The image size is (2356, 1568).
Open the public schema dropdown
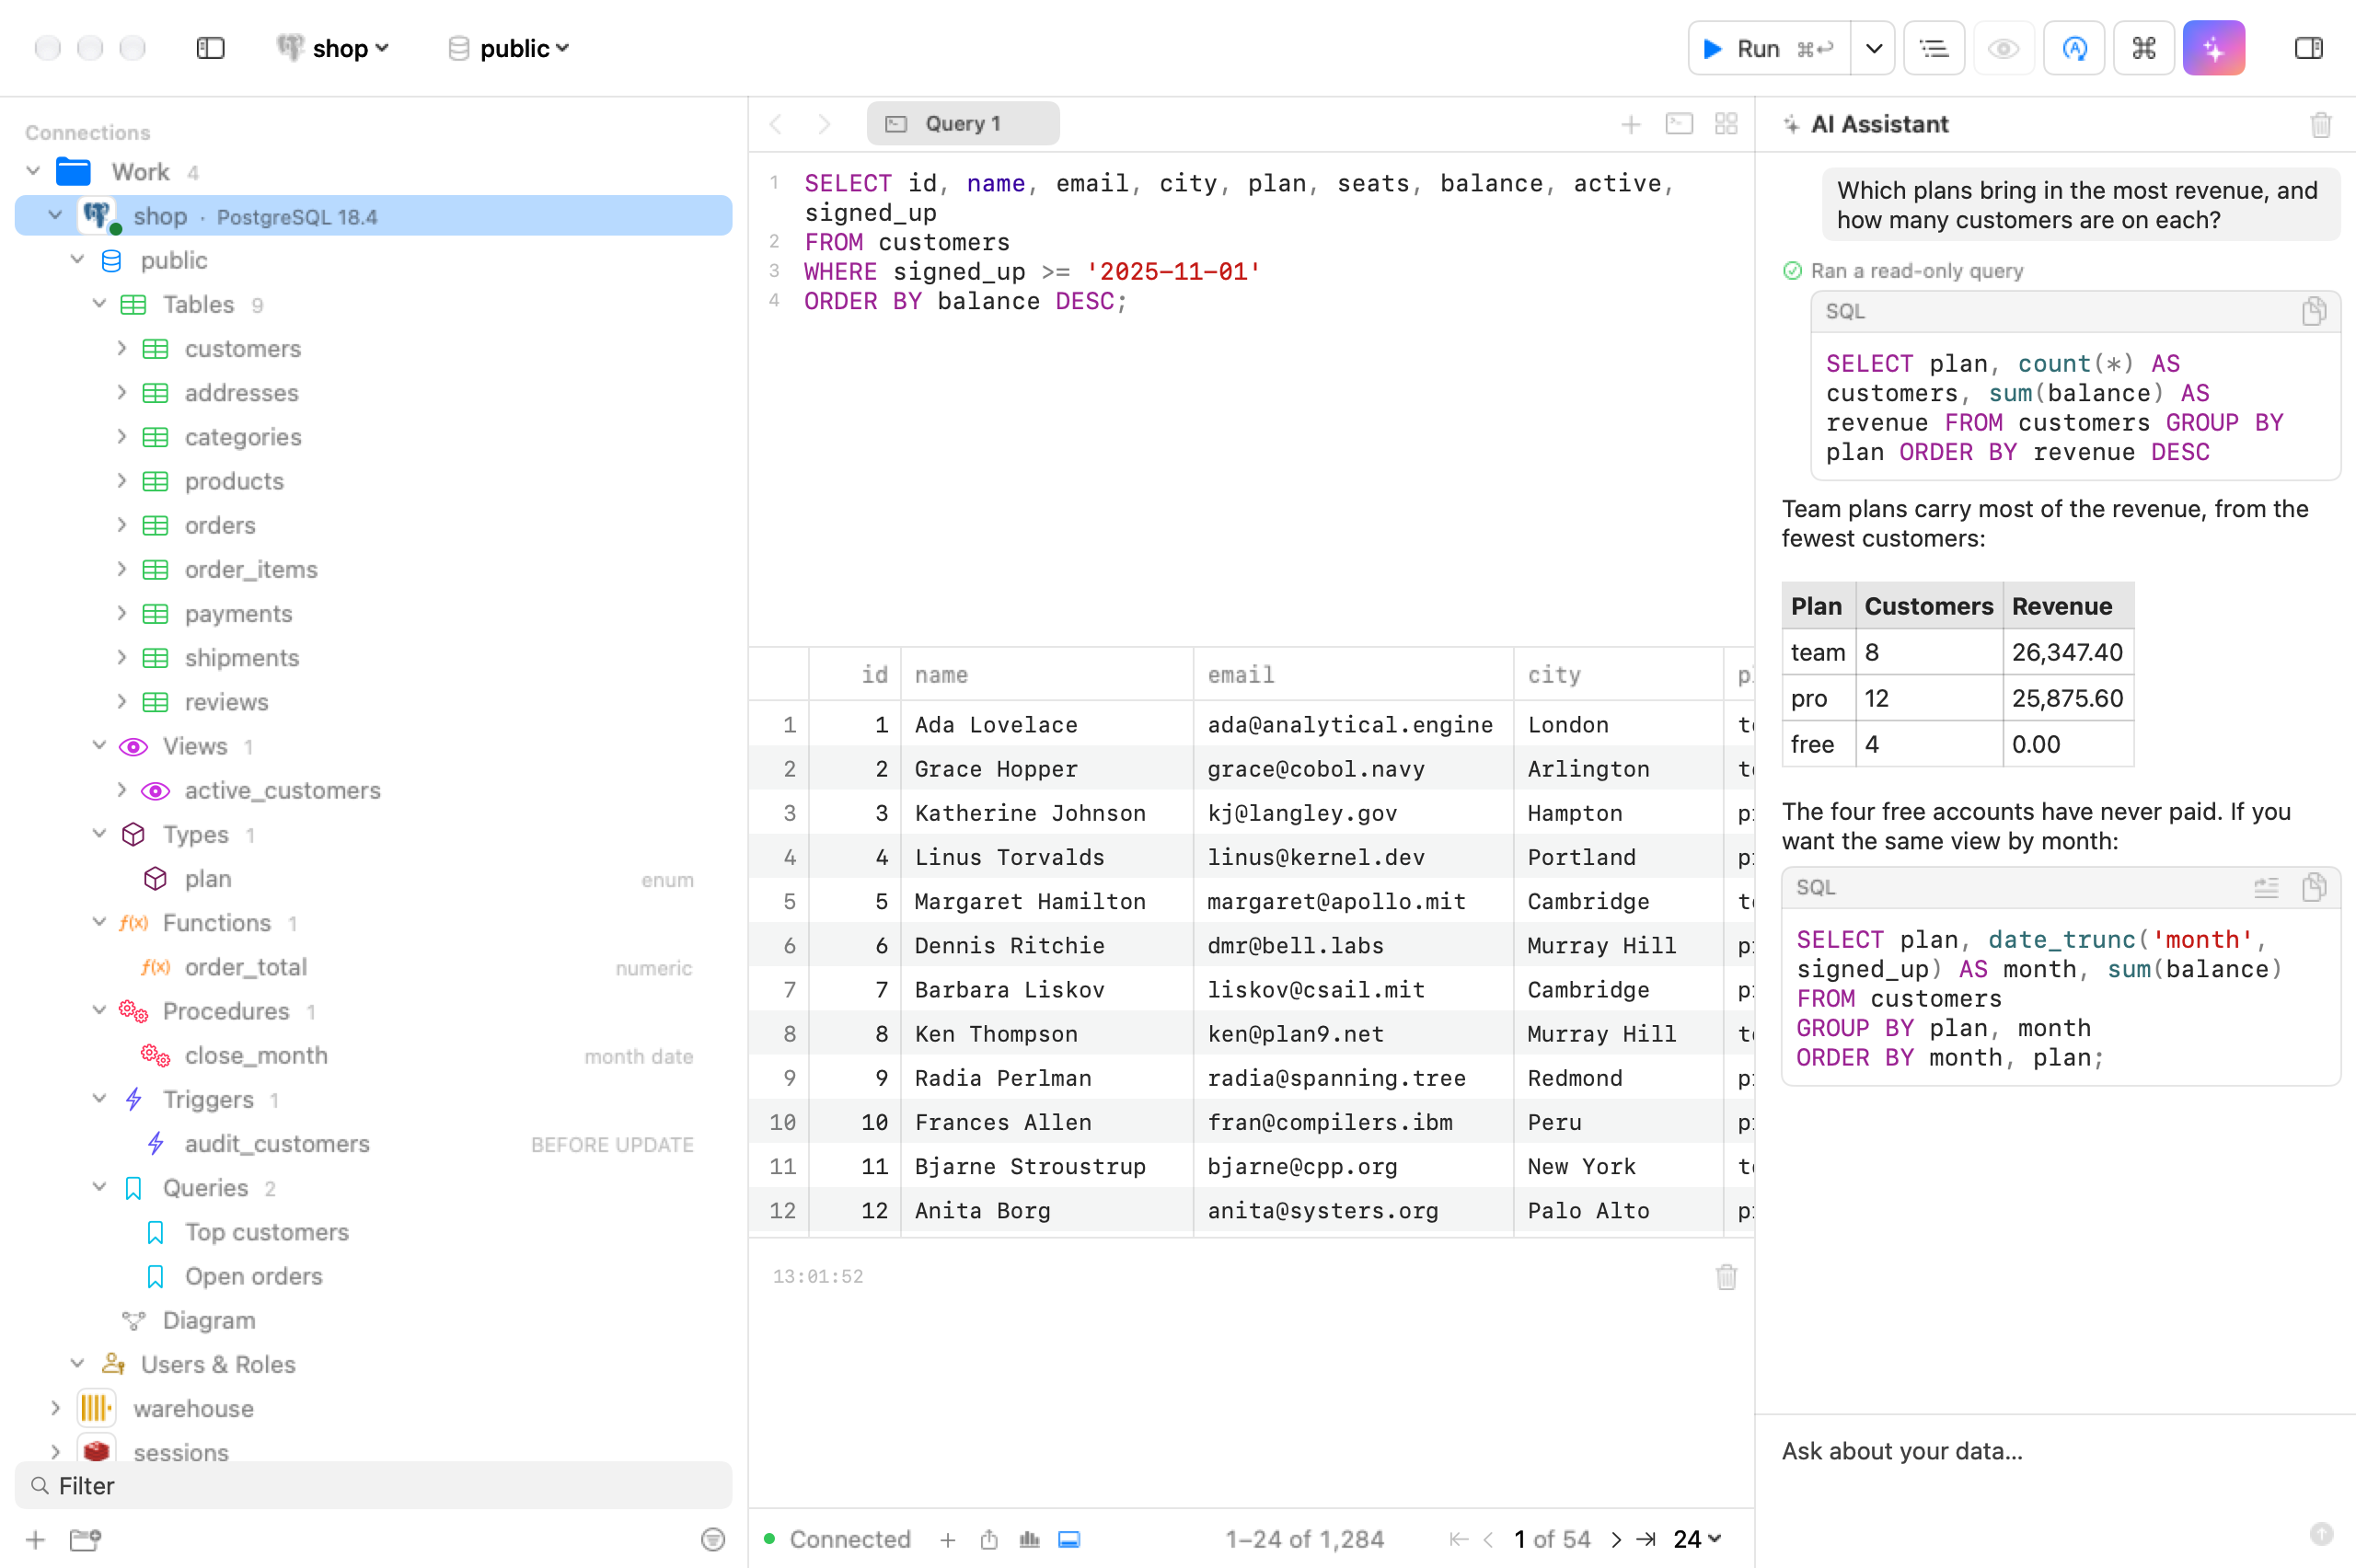coord(508,48)
